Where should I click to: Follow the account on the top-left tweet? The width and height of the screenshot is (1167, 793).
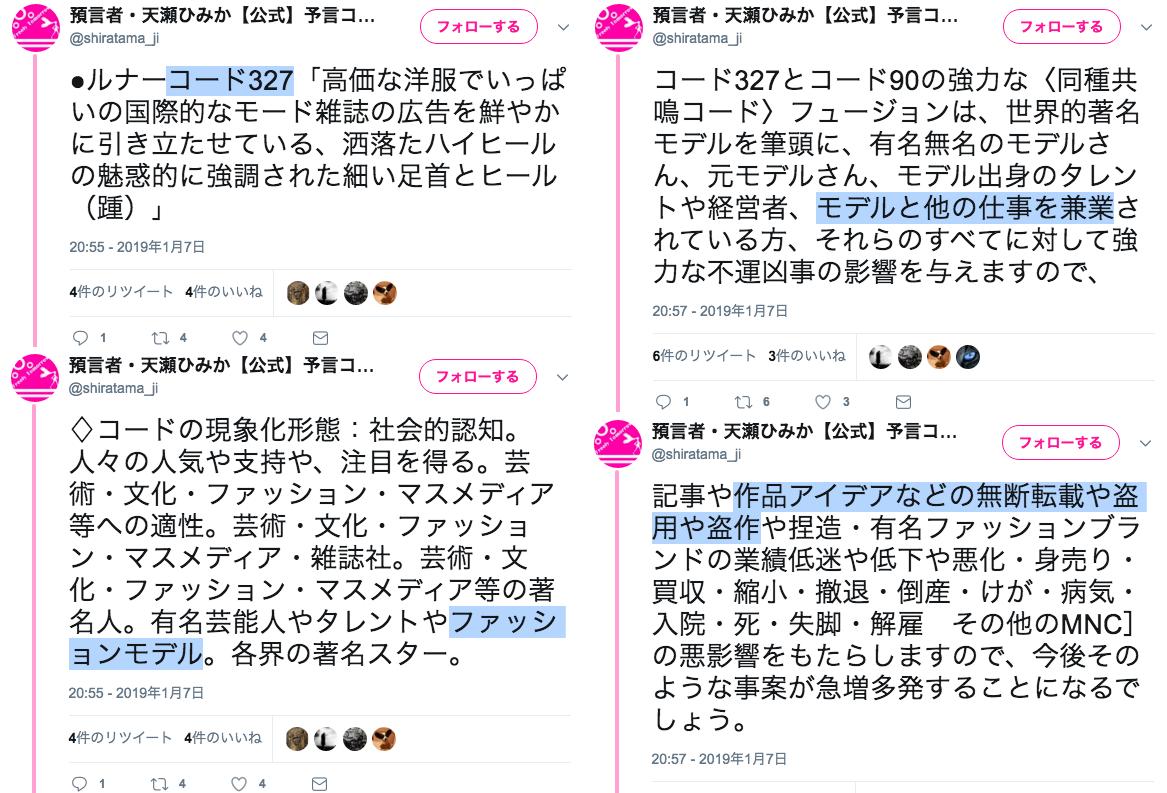[x=479, y=27]
